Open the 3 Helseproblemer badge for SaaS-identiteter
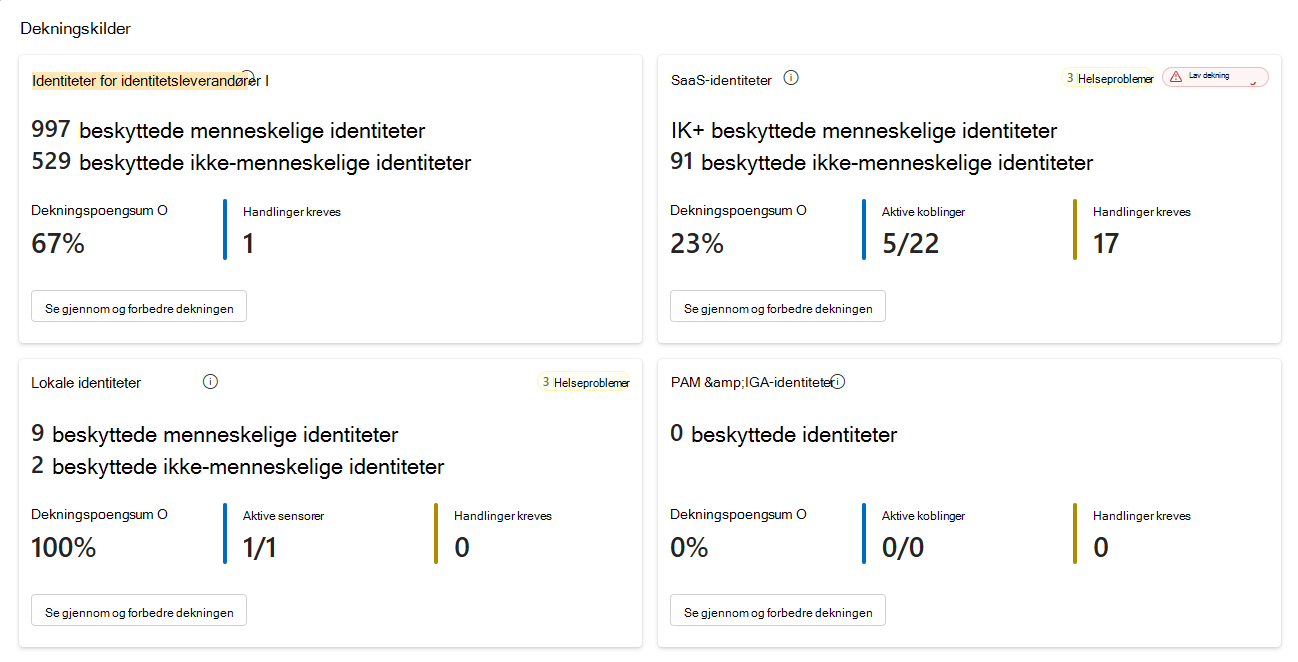The width and height of the screenshot is (1298, 662). [x=1108, y=77]
